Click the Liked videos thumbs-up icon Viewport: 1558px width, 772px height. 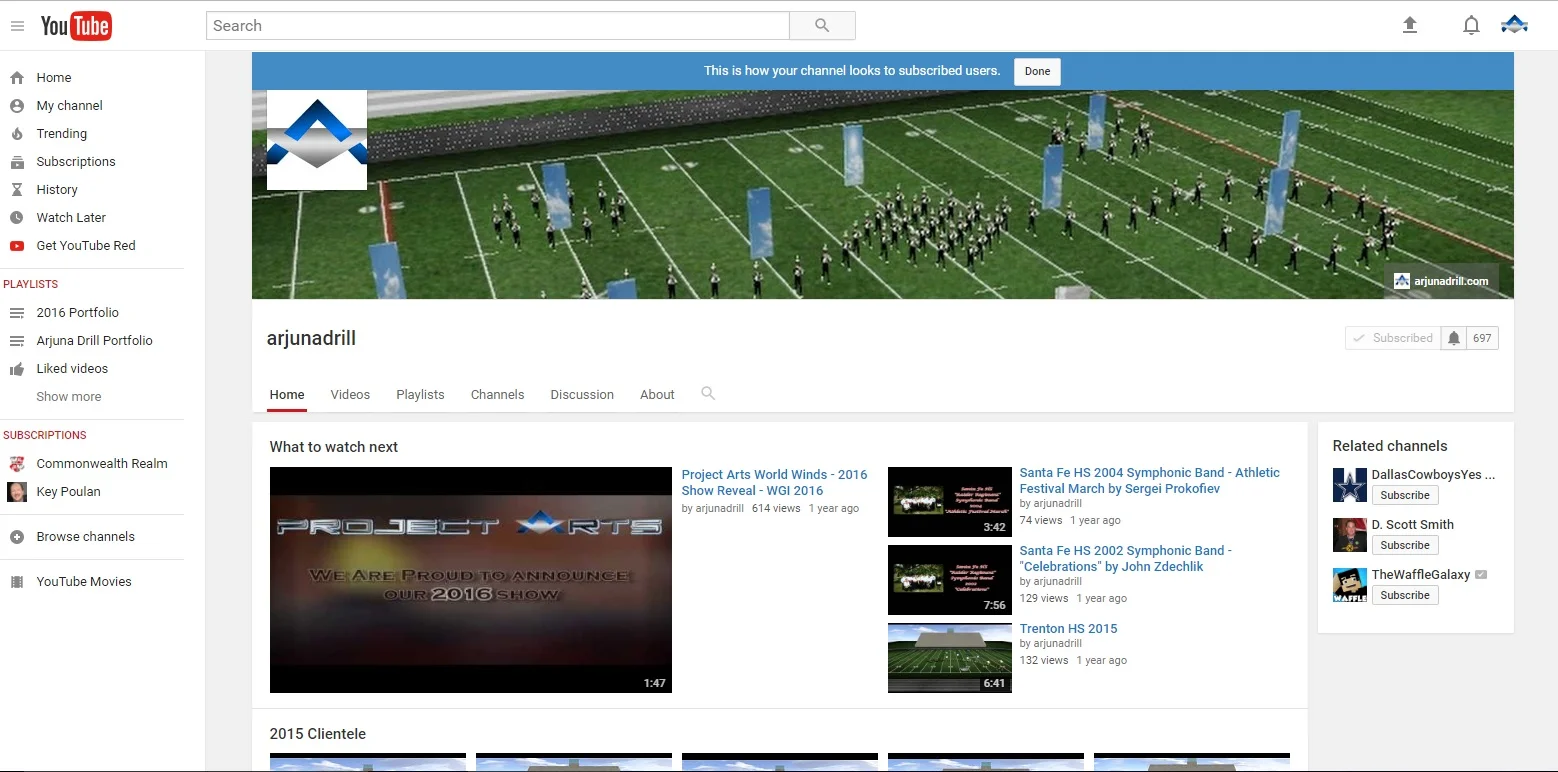(17, 368)
